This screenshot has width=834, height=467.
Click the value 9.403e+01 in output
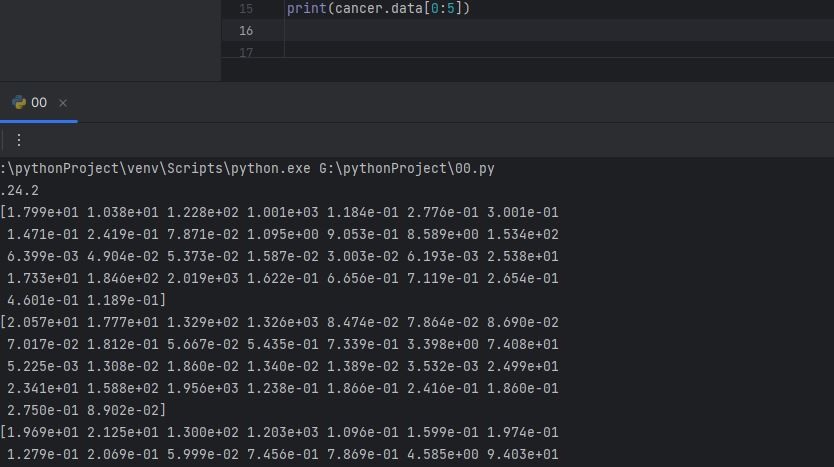click(523, 455)
